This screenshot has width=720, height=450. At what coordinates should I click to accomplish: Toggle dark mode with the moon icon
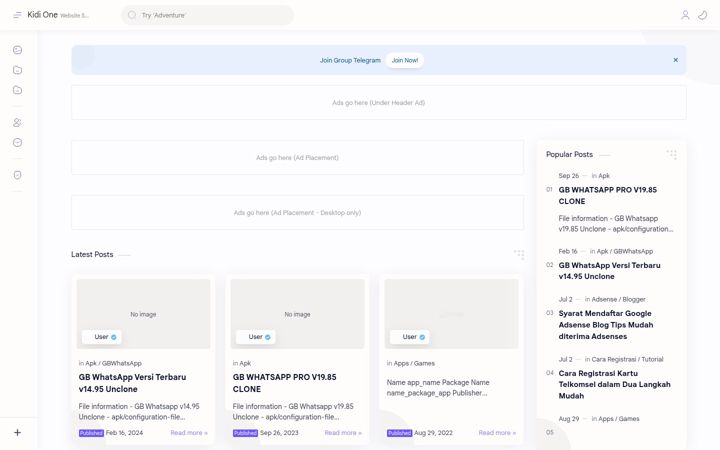click(x=703, y=15)
